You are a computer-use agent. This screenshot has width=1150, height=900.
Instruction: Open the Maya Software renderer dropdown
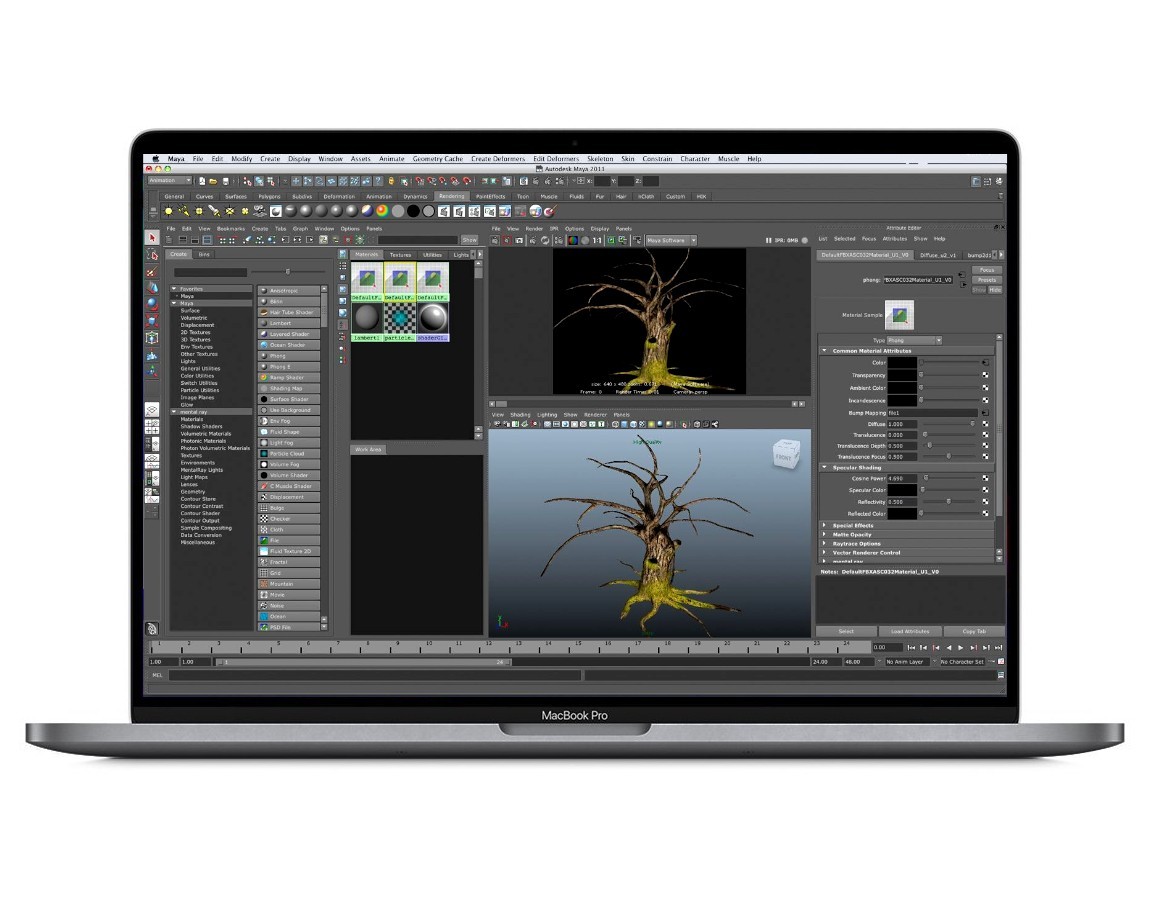pos(671,240)
